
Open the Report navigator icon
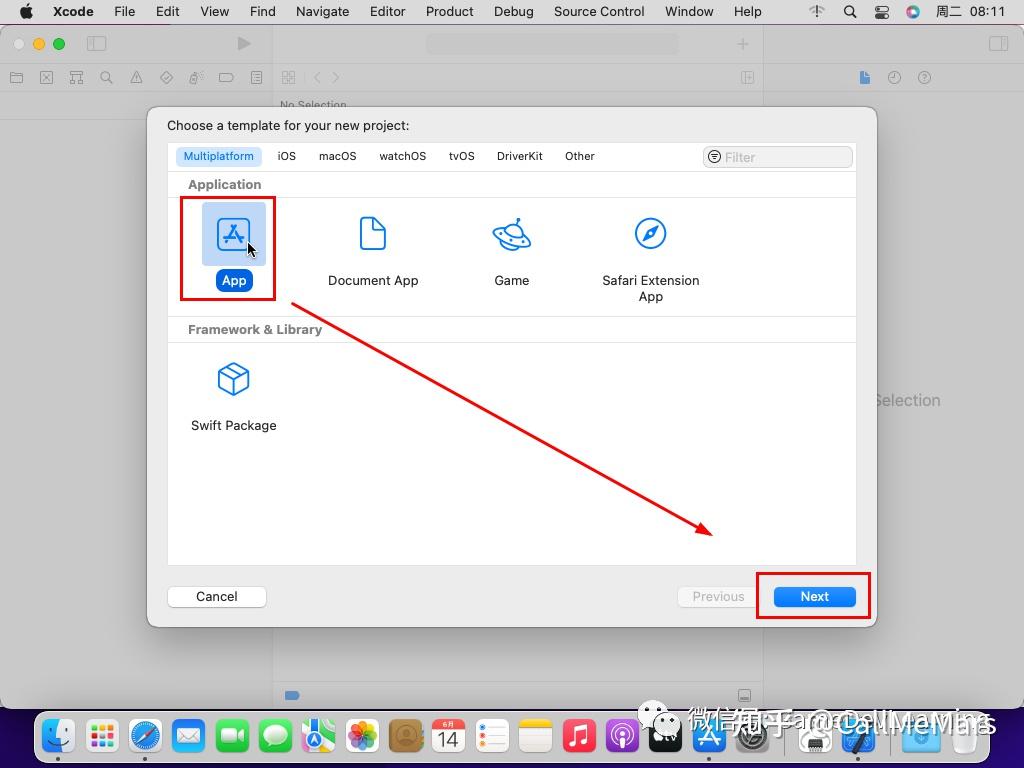256,78
